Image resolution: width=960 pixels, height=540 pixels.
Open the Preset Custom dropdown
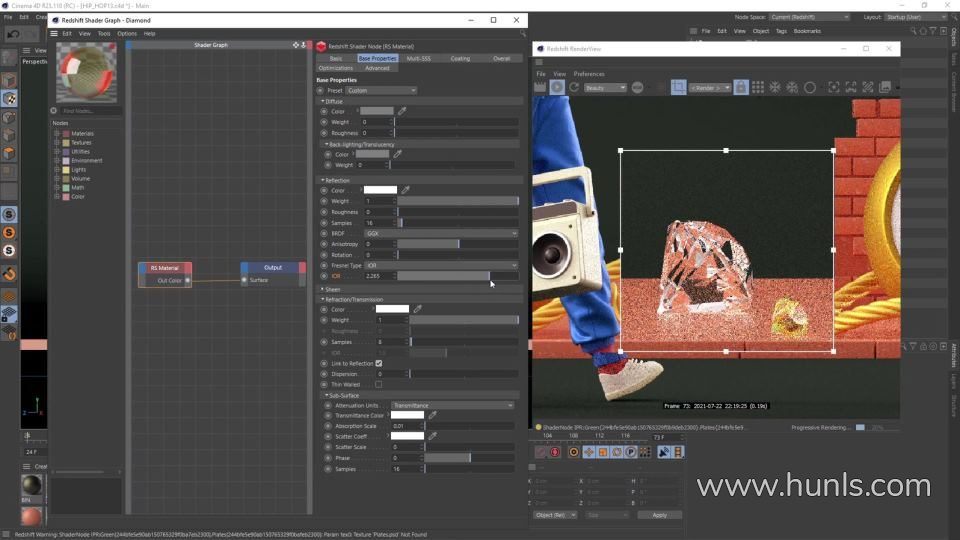(x=381, y=91)
